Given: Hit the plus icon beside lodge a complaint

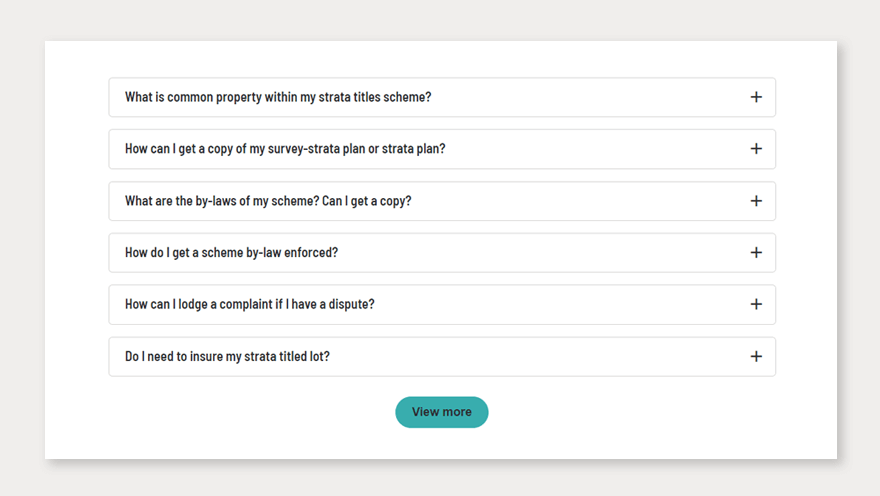Looking at the screenshot, I should click(756, 304).
